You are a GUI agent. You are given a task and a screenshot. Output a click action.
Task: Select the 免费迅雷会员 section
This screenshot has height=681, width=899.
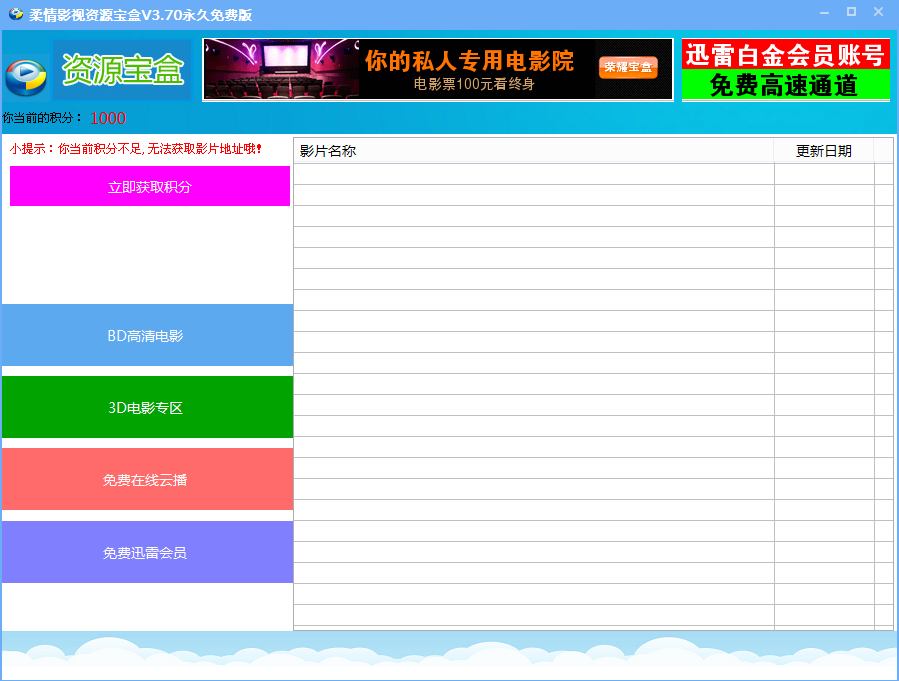(x=146, y=551)
